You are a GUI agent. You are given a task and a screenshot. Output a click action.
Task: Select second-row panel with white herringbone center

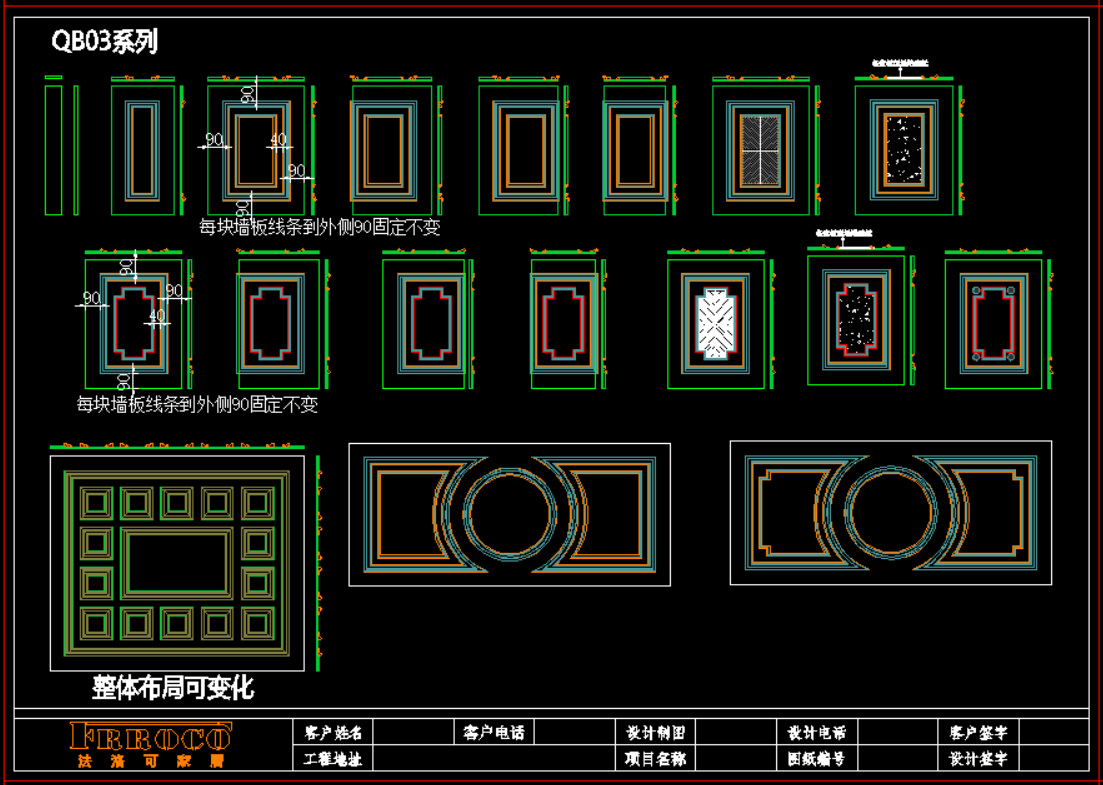pyautogui.click(x=715, y=324)
